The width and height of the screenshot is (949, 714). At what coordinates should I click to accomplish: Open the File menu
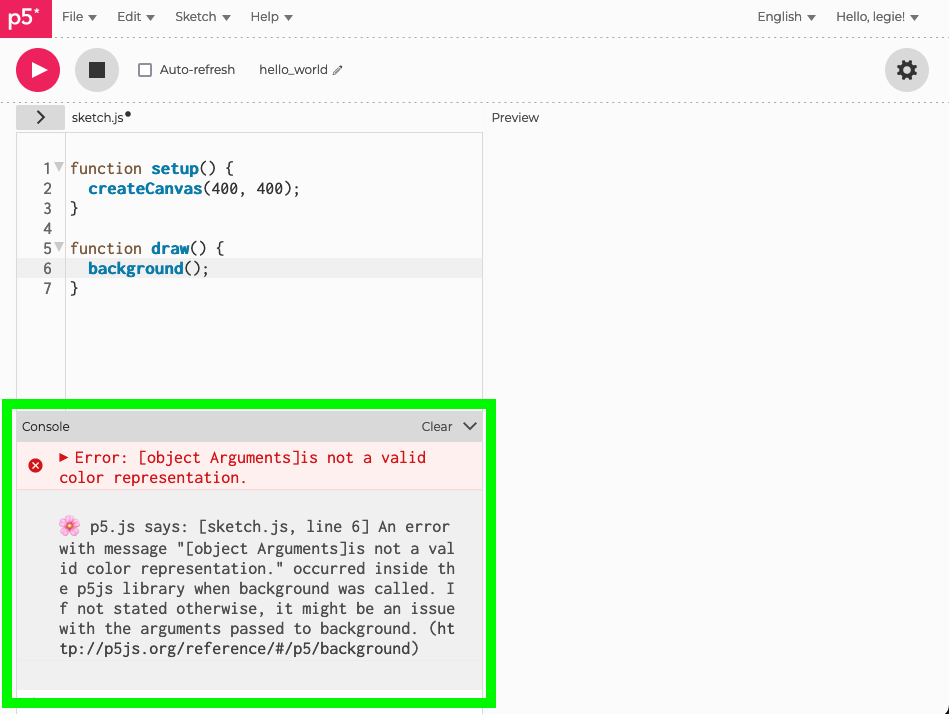point(79,17)
